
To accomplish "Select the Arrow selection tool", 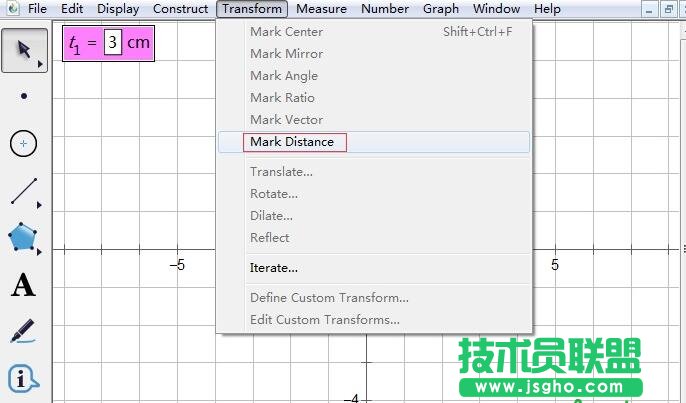I will (22, 50).
